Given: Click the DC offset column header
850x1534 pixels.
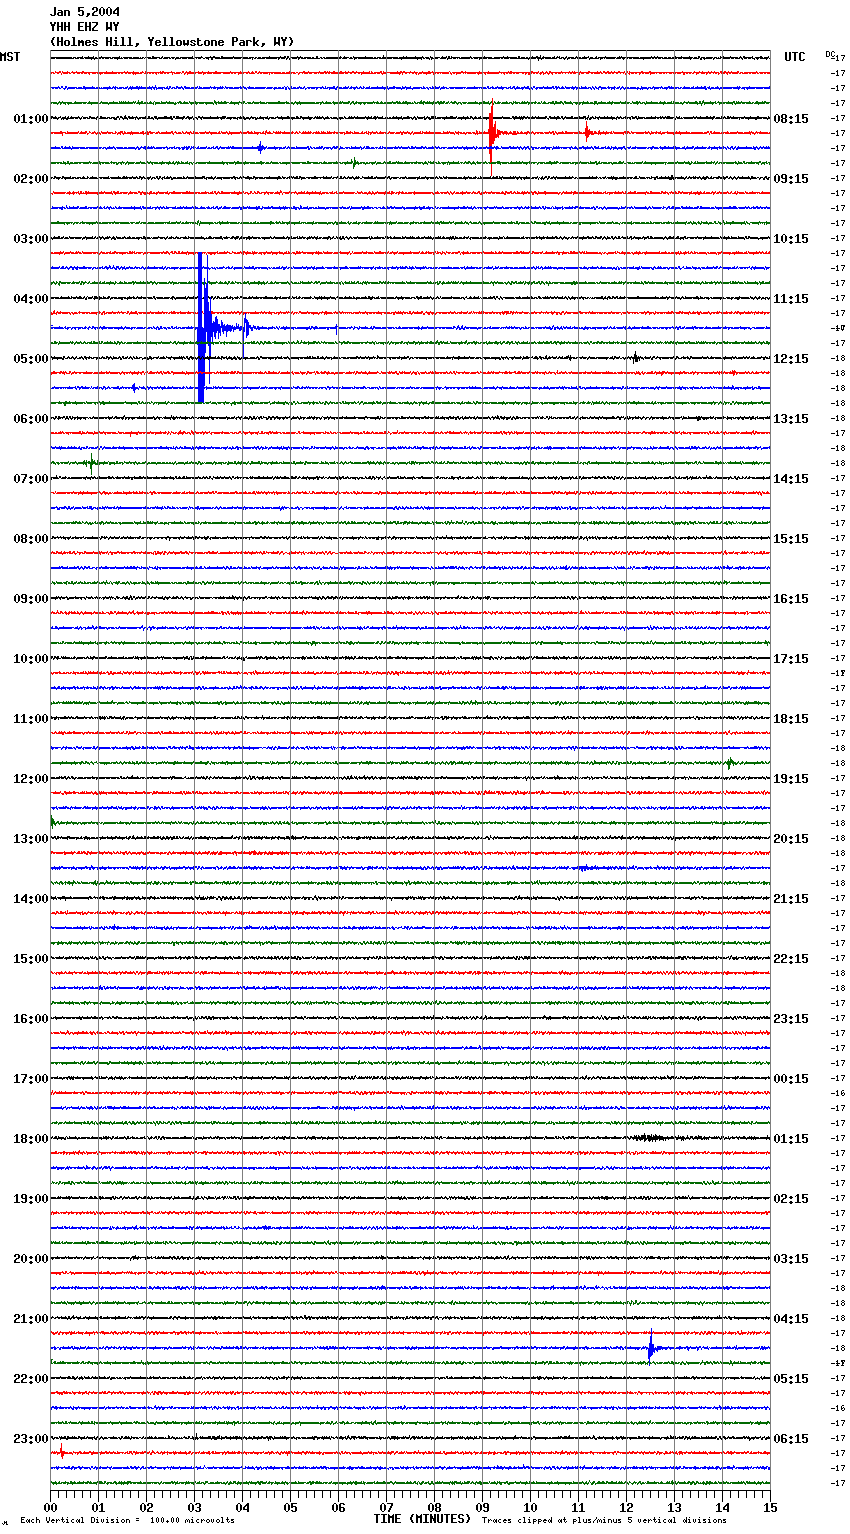Looking at the screenshot, I should click(830, 53).
